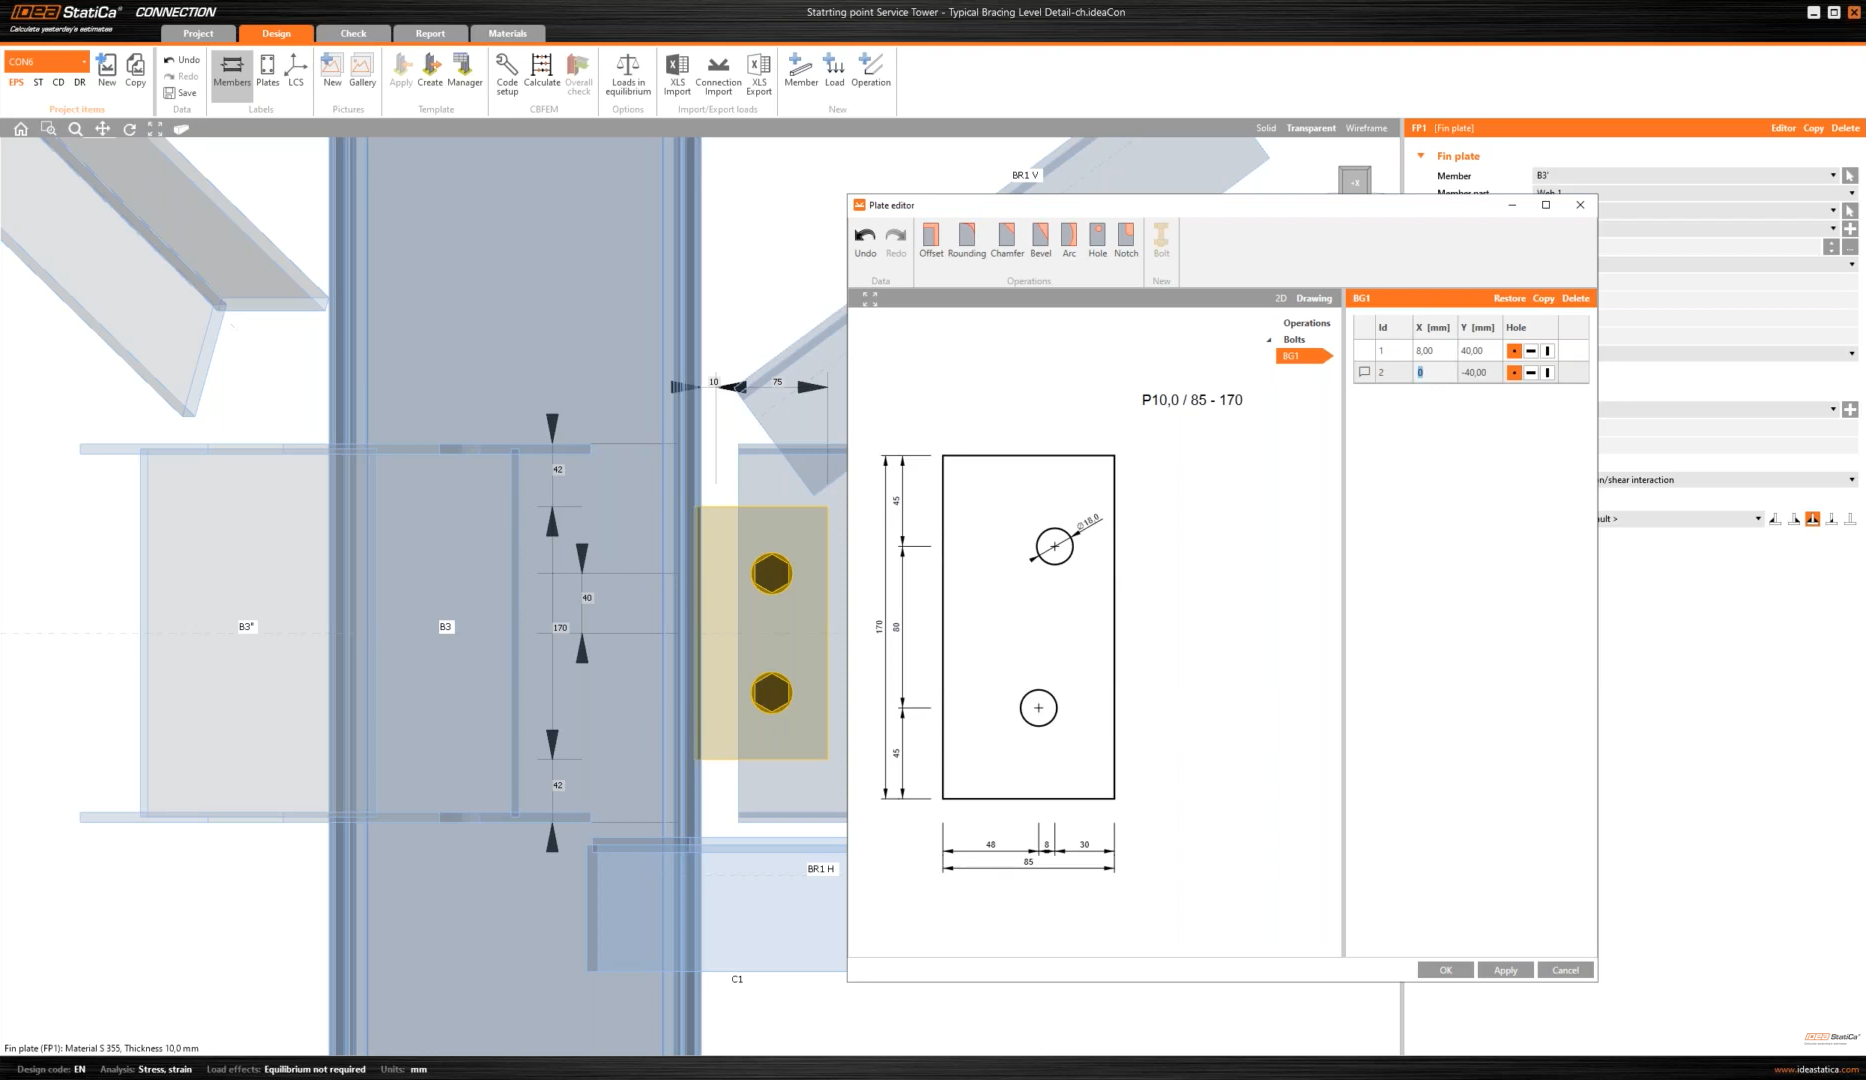The height and width of the screenshot is (1080, 1866).
Task: Set row 2 hole to vertical slot
Action: (1548, 373)
